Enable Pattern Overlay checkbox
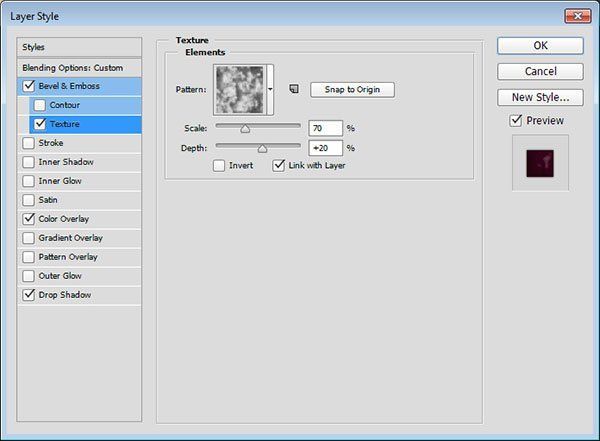The width and height of the screenshot is (600, 441). 28,256
